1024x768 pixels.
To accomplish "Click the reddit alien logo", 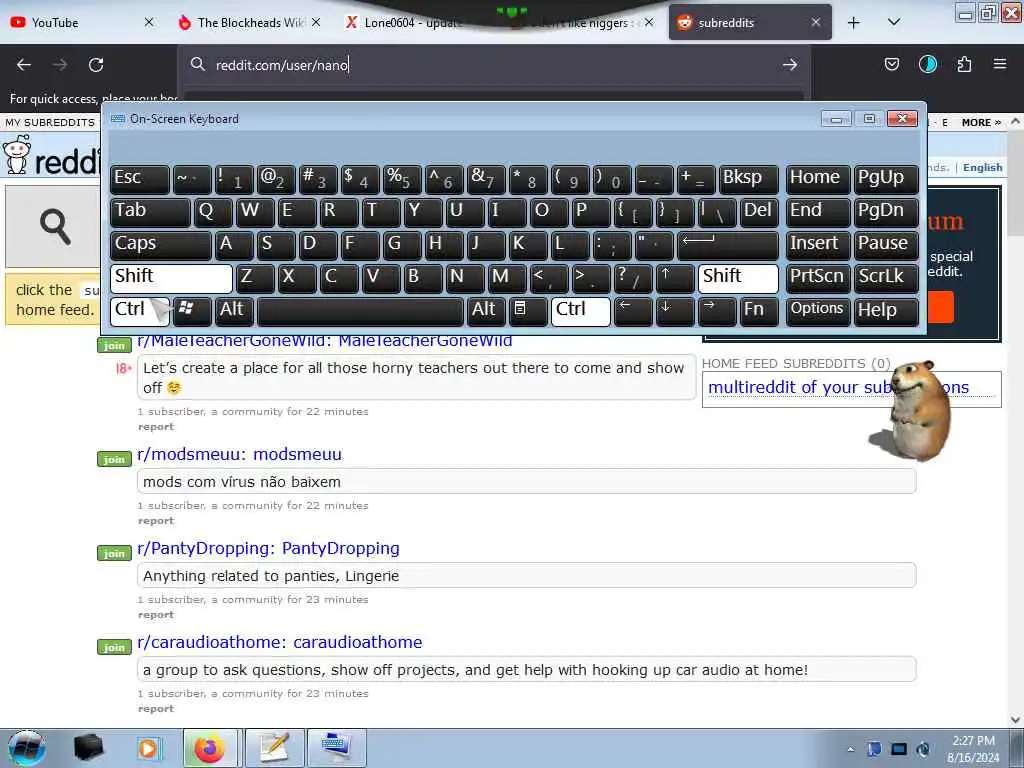I will coord(17,155).
